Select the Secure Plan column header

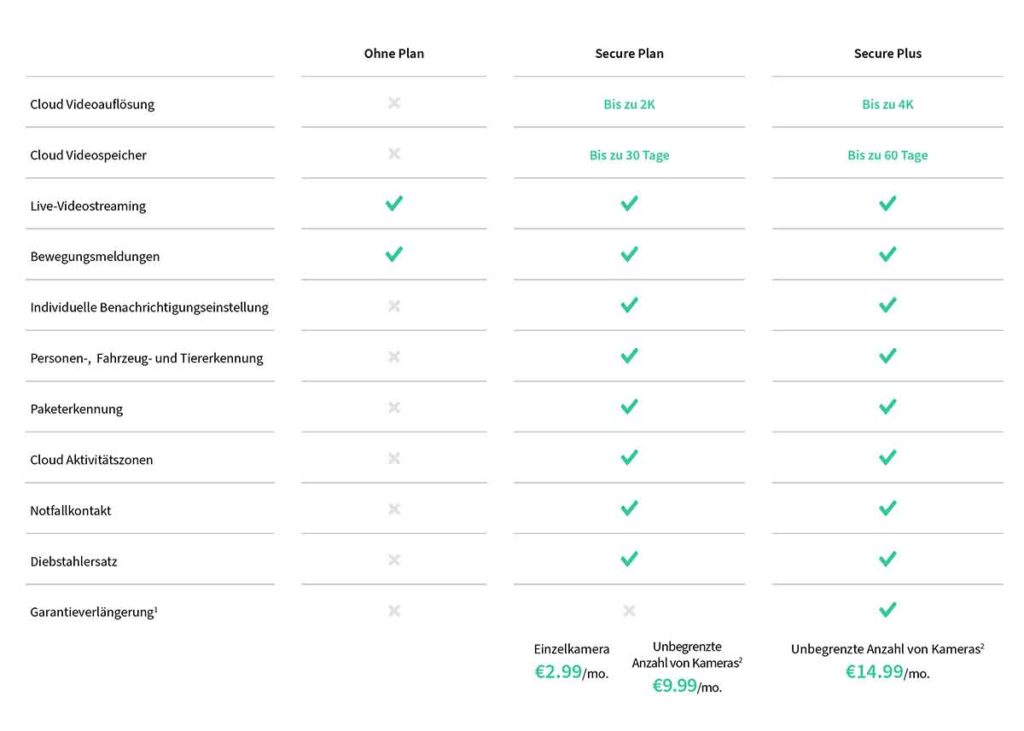pyautogui.click(x=629, y=53)
